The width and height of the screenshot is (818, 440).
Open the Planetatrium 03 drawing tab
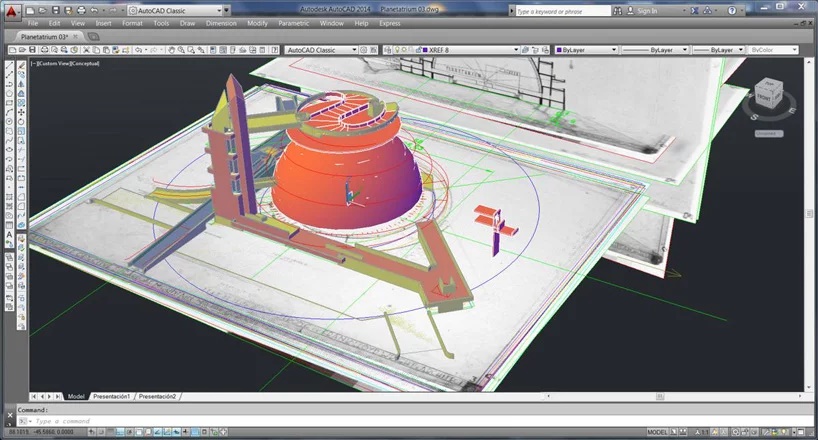[44, 36]
